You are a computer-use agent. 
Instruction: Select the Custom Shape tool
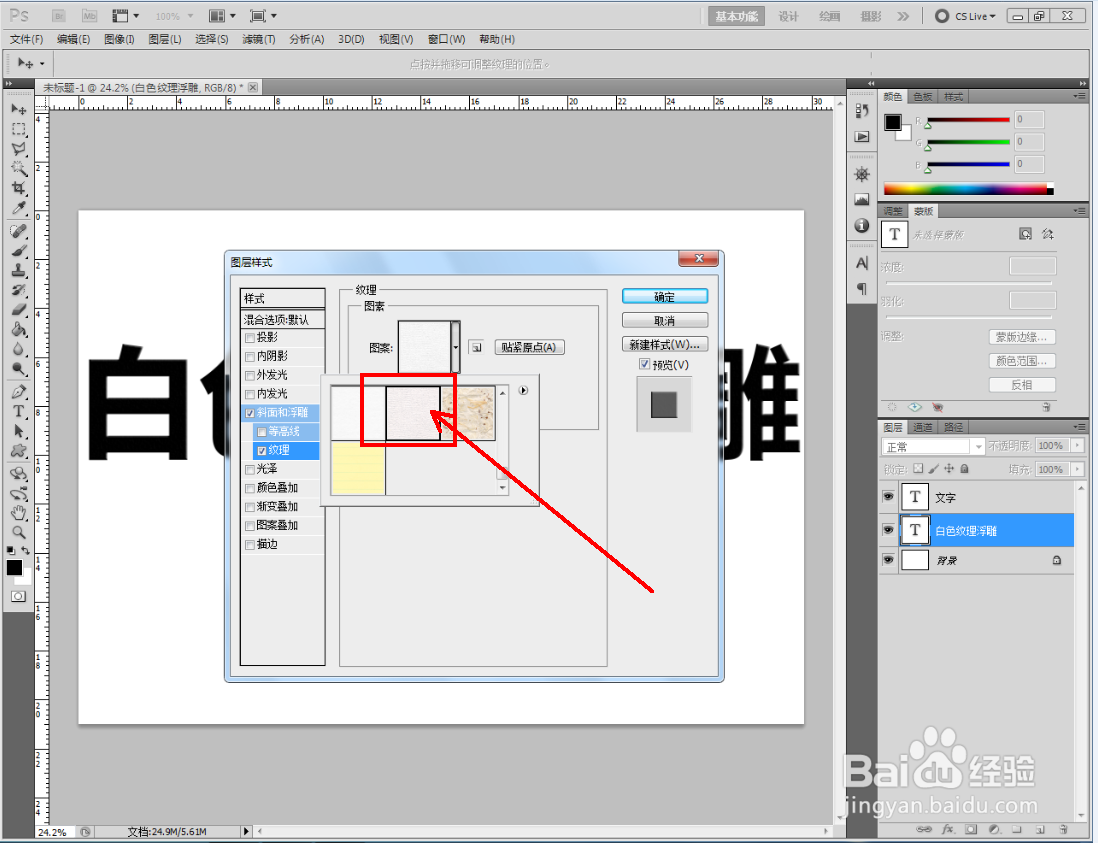(x=18, y=451)
